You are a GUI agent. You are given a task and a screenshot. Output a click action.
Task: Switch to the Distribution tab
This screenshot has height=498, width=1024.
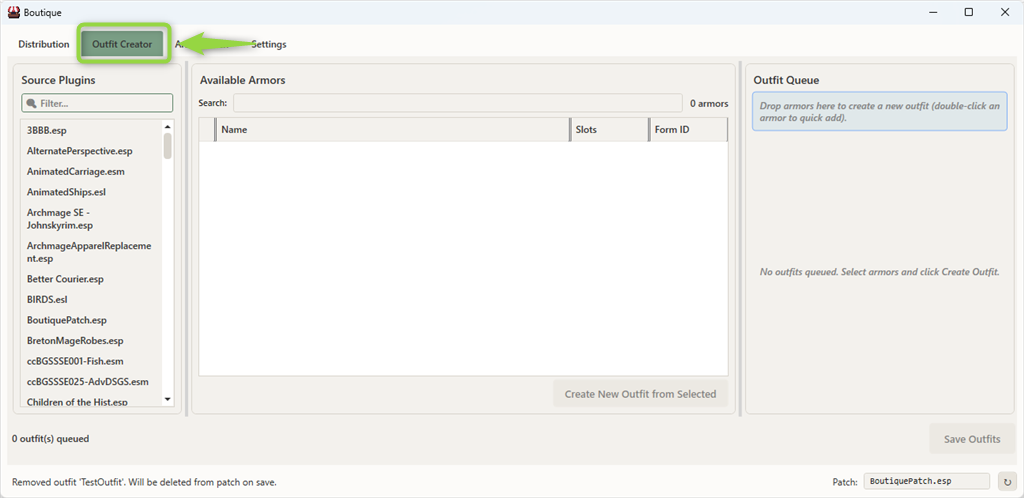44,44
